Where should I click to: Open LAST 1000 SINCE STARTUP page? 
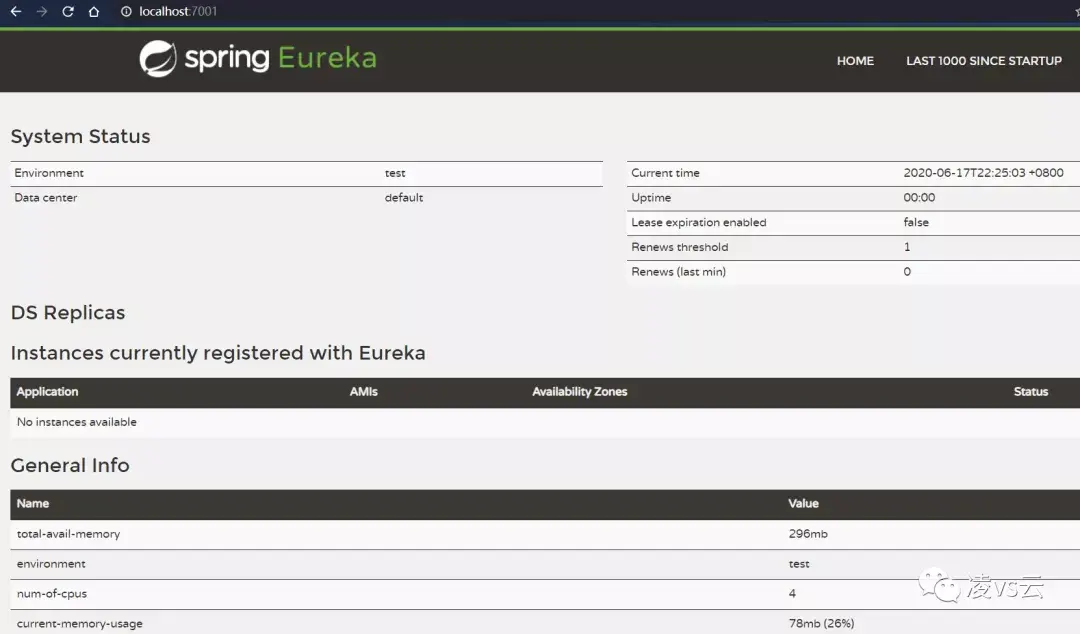point(984,61)
